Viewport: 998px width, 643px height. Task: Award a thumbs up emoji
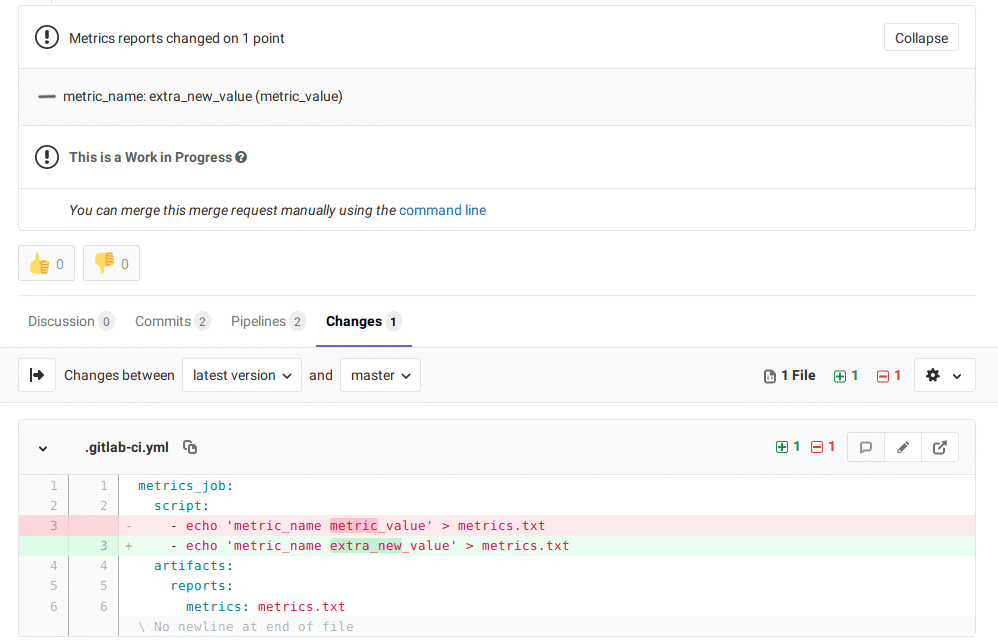pos(46,262)
